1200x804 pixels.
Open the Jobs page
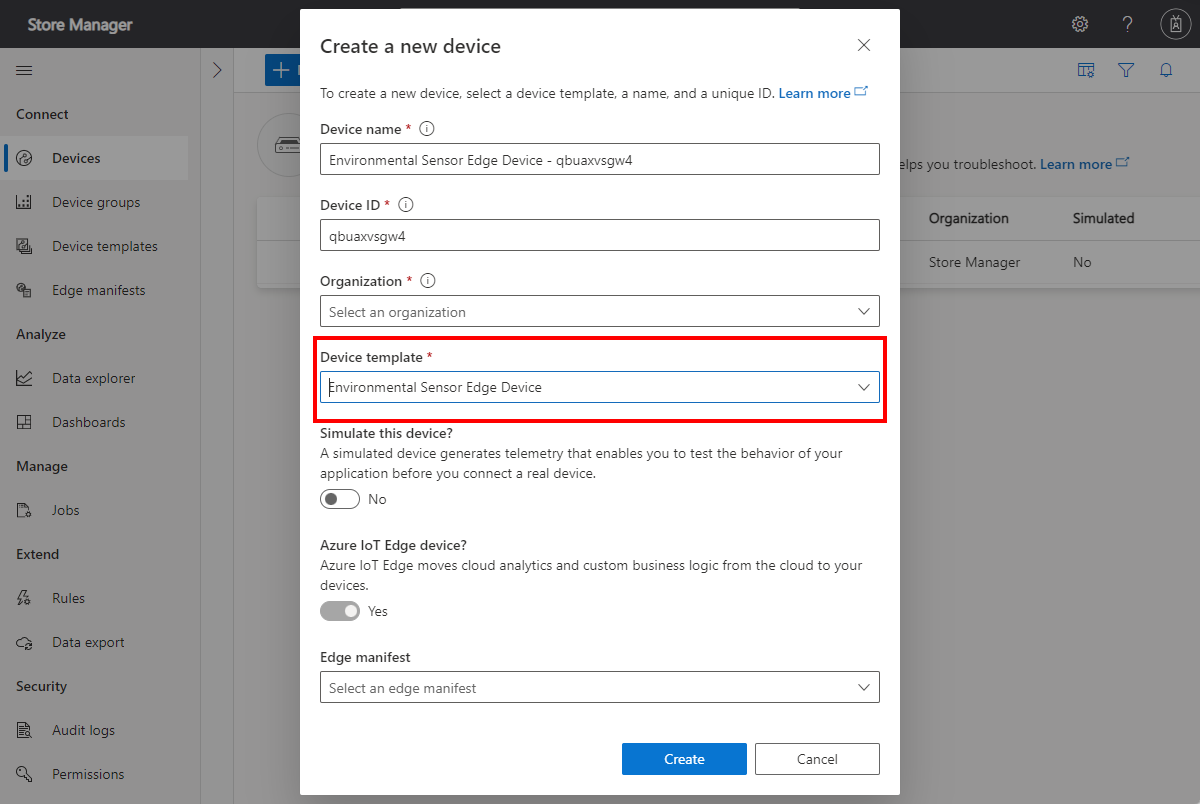tap(67, 509)
